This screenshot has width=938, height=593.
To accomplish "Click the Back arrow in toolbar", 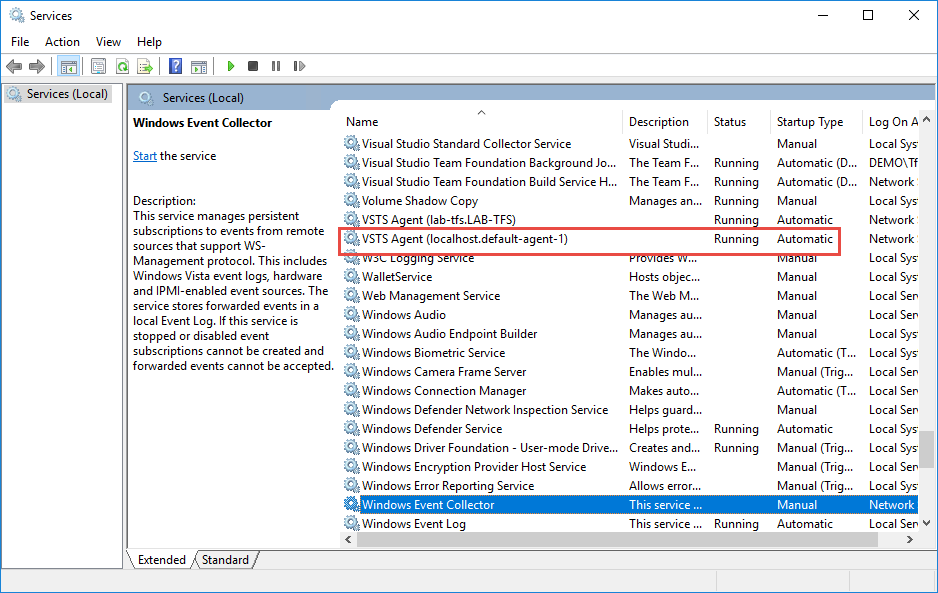I will point(14,67).
